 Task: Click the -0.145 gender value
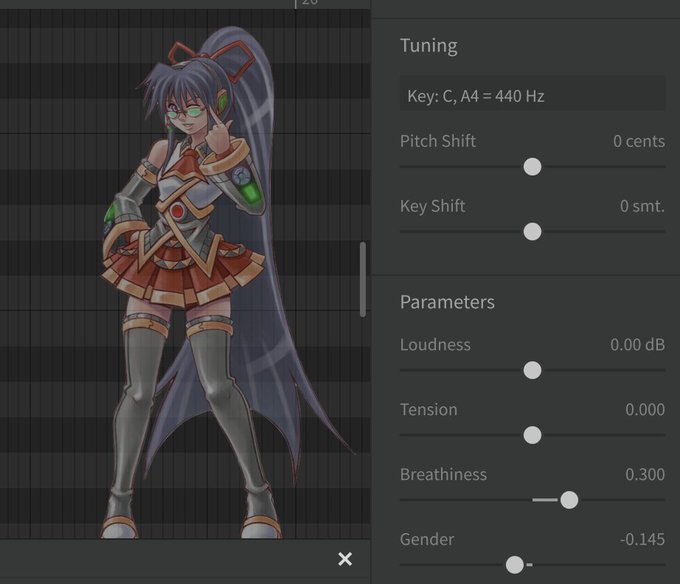642,539
